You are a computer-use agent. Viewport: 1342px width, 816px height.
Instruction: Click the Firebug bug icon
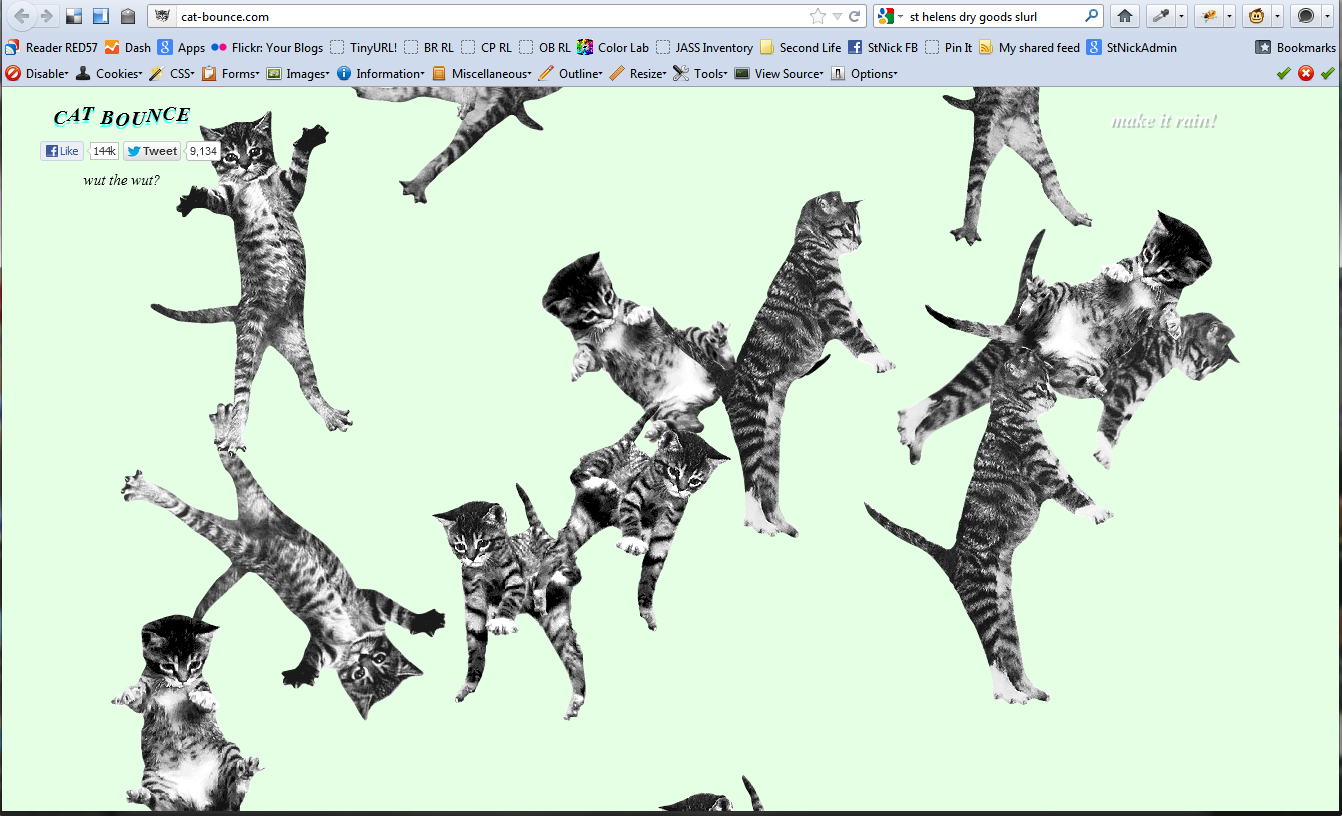1208,16
